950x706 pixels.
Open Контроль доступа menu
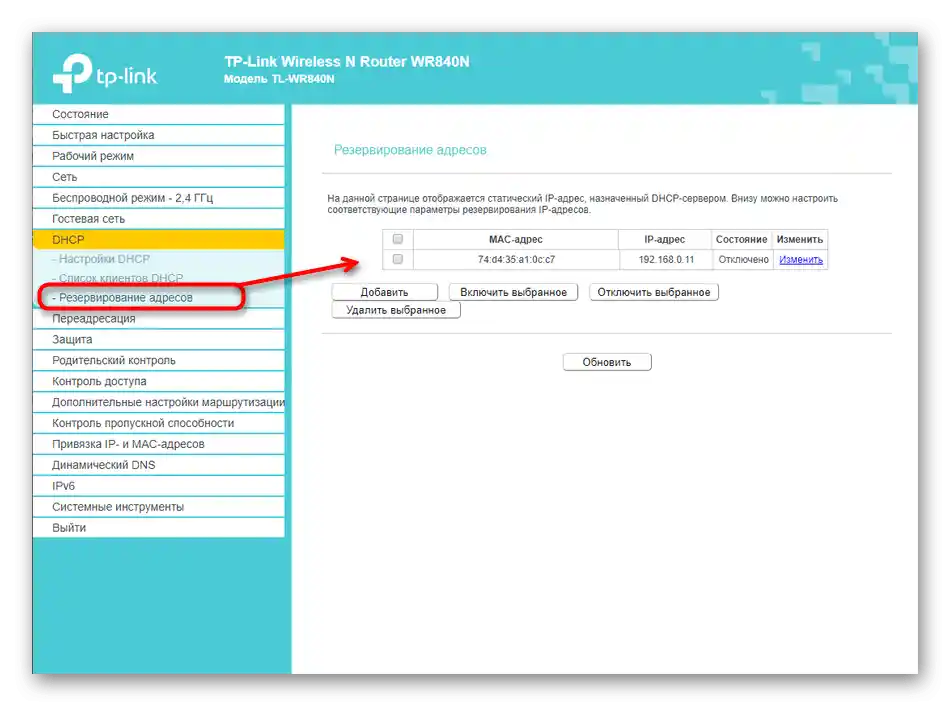[159, 381]
